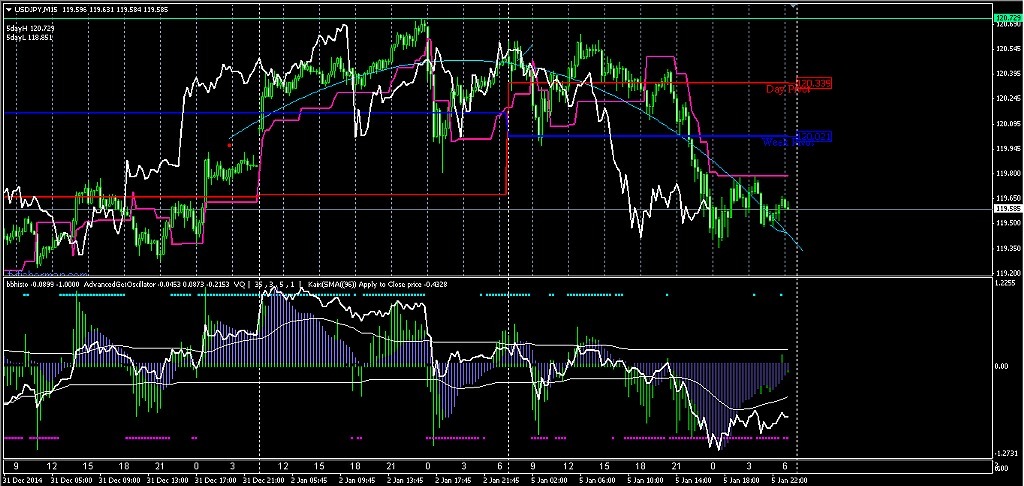Click the 119.650 price axis value

click(x=1008, y=198)
